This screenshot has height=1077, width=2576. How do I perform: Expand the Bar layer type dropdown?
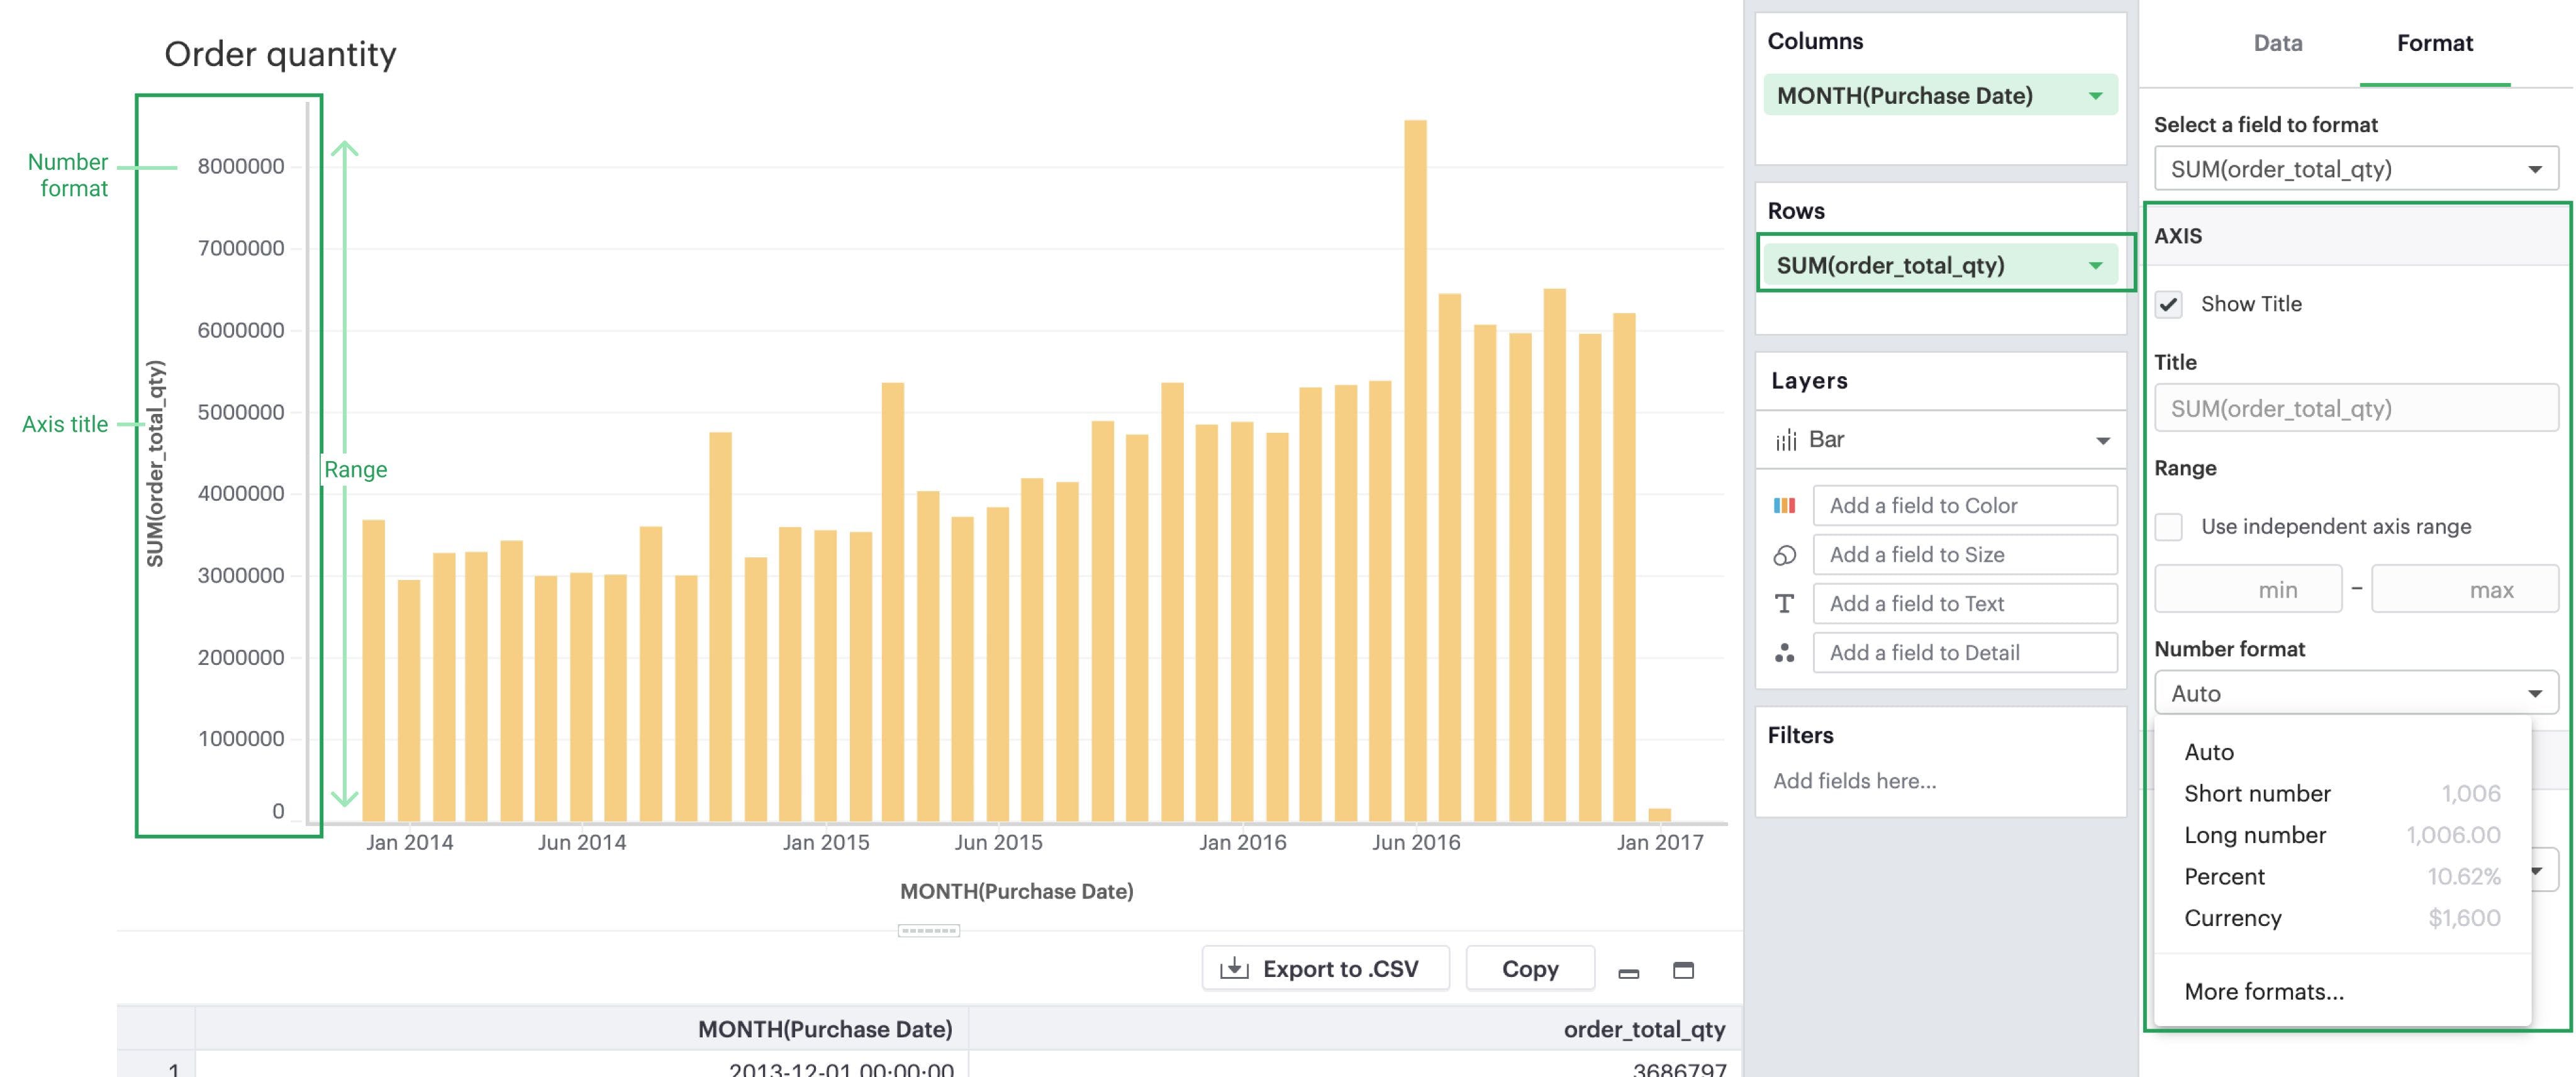click(2102, 440)
